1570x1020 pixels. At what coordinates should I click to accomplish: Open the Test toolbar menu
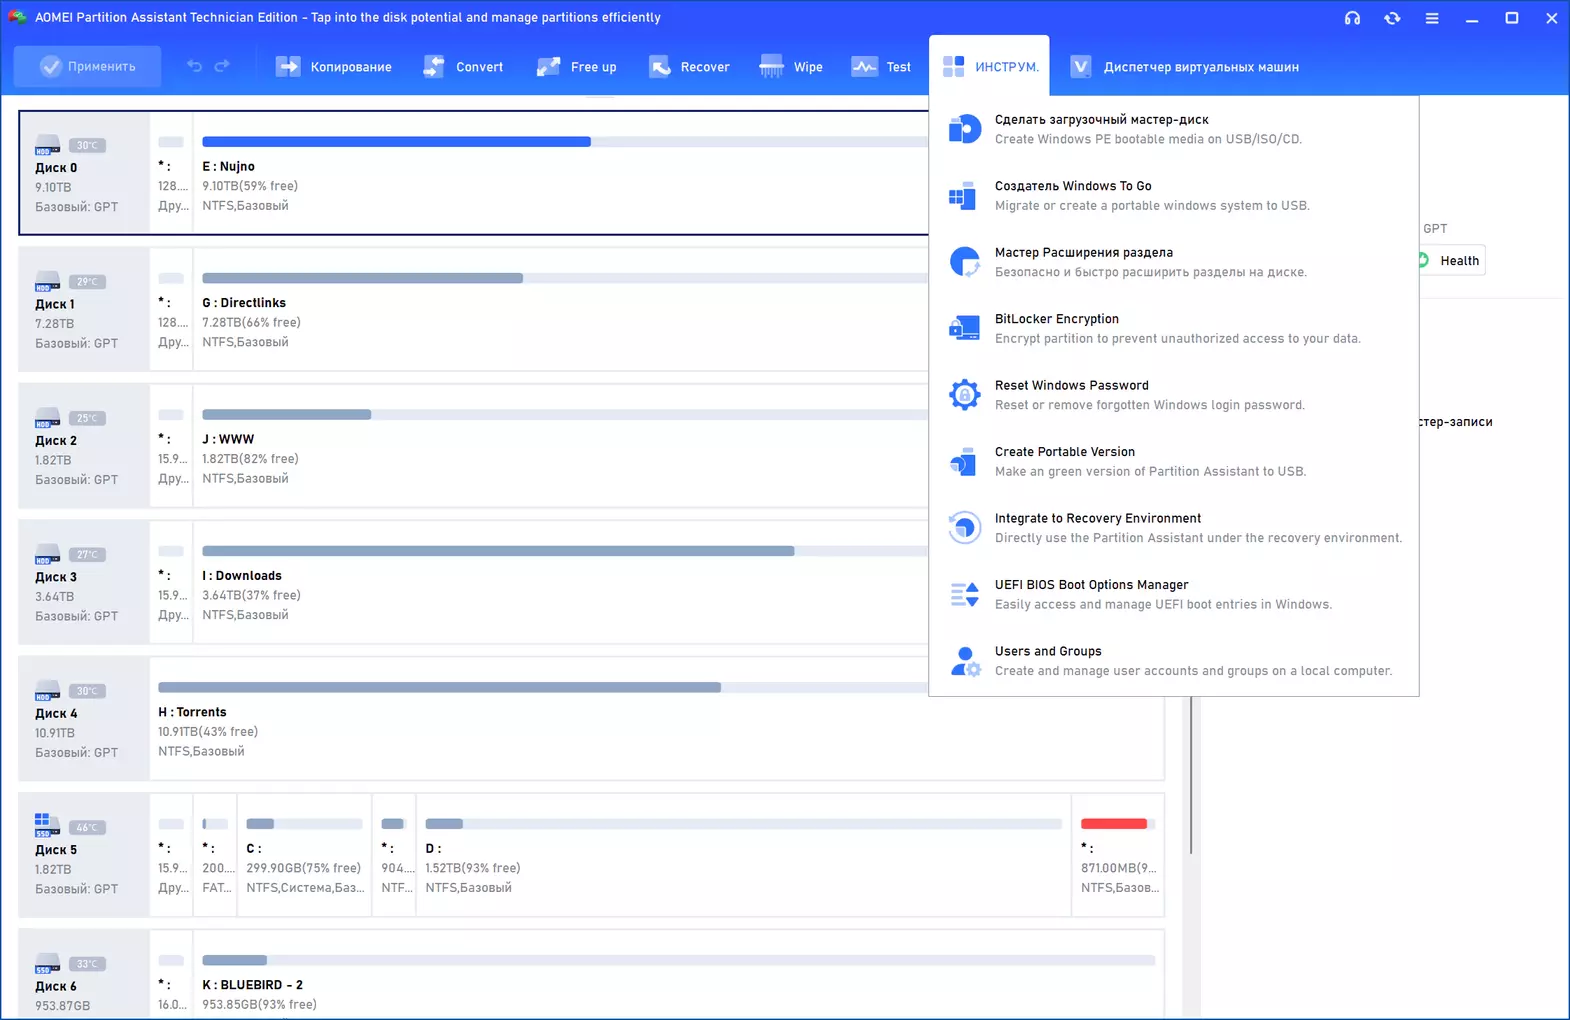(881, 67)
